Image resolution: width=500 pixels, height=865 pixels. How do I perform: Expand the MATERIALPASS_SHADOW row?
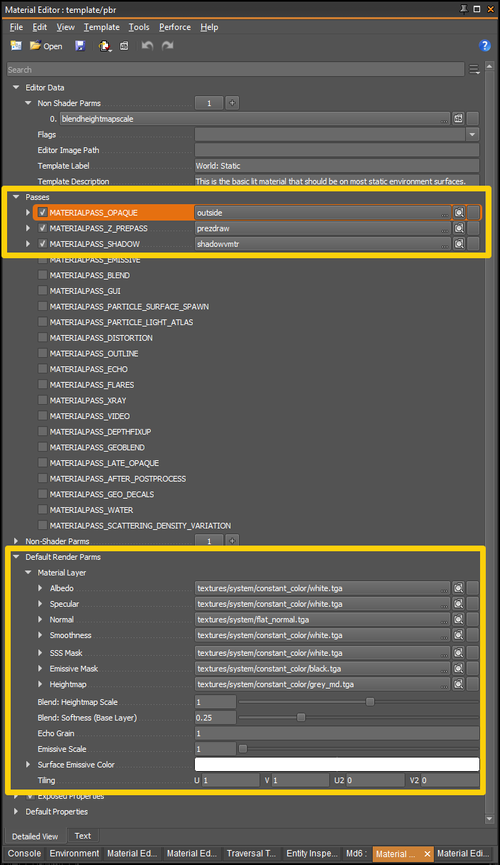(x=28, y=244)
